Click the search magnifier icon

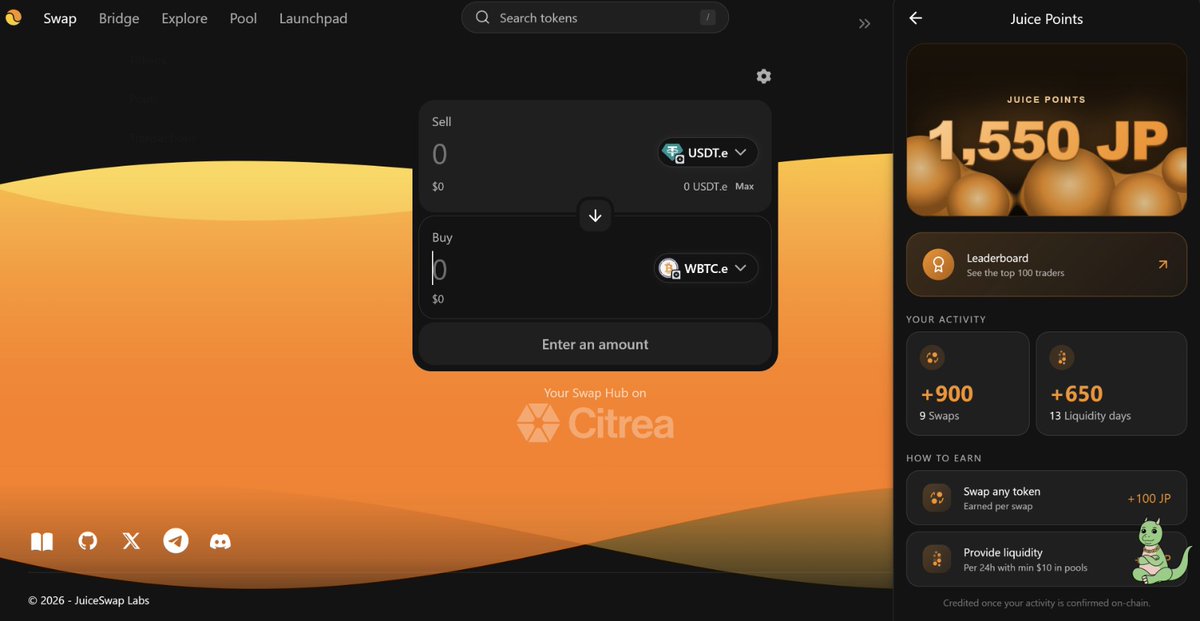(x=482, y=18)
